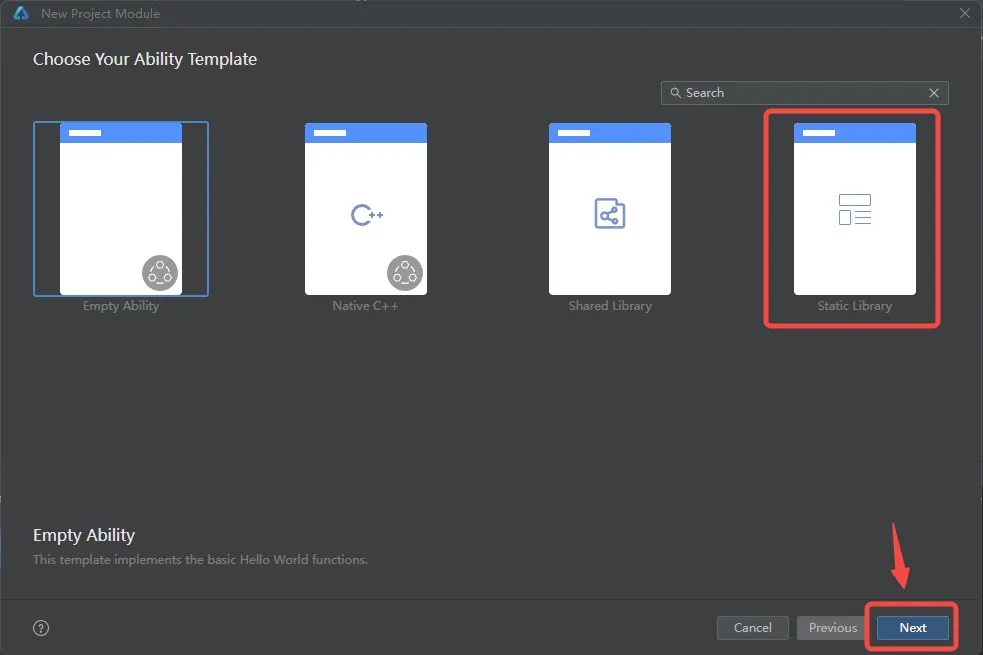Select the Shared Library template label
The image size is (983, 655).
point(609,306)
